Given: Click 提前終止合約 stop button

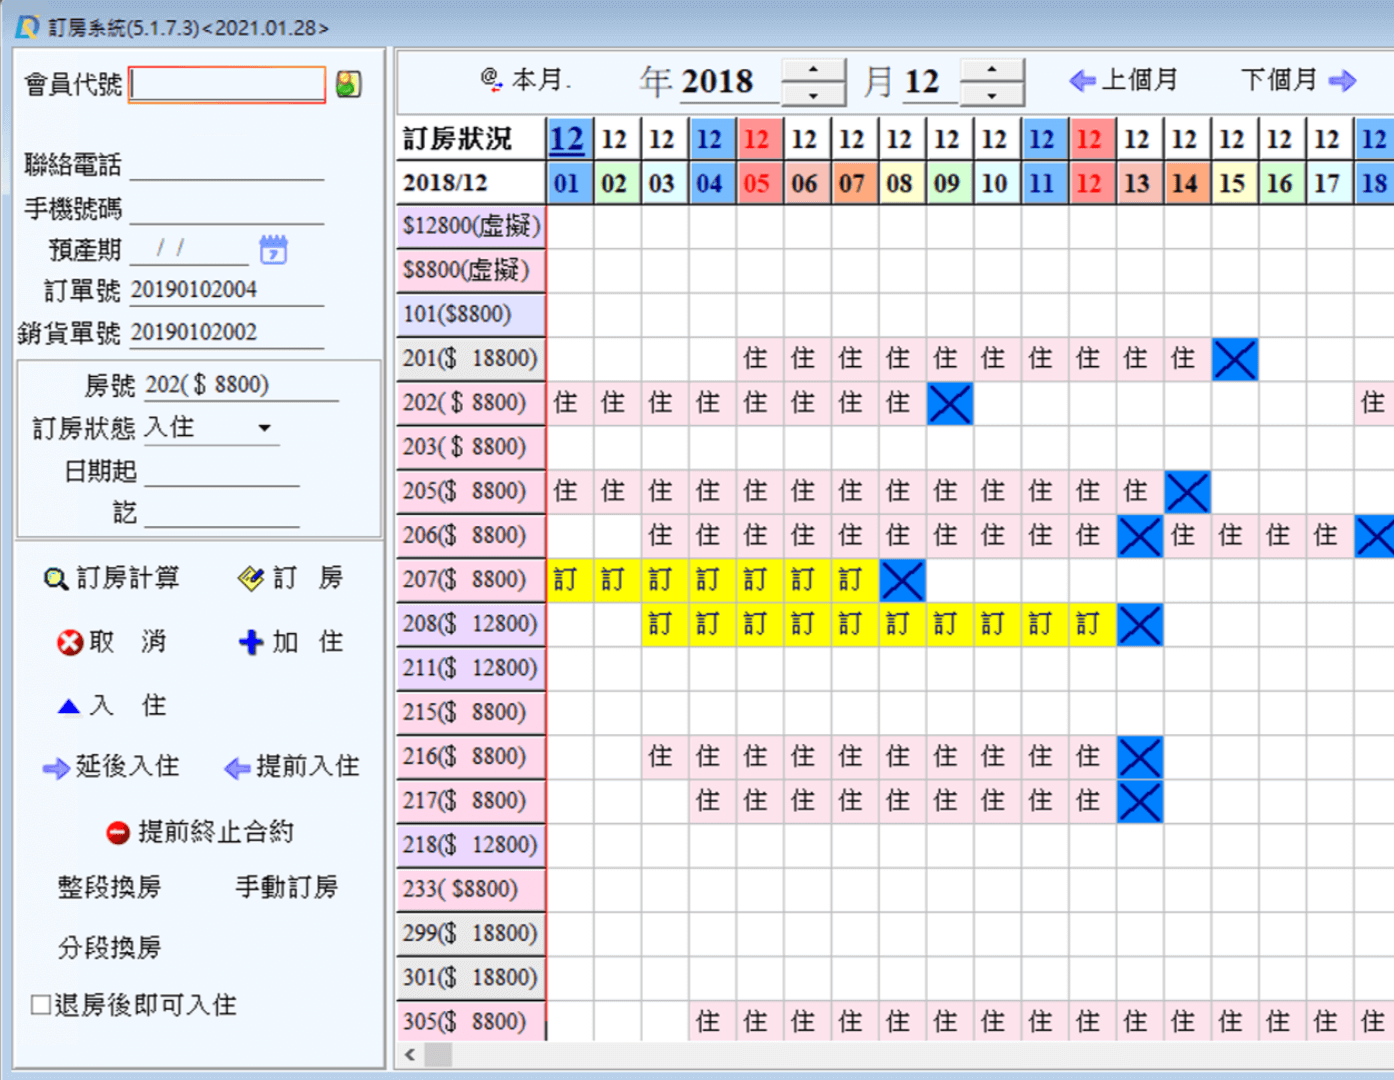Looking at the screenshot, I should tap(199, 832).
